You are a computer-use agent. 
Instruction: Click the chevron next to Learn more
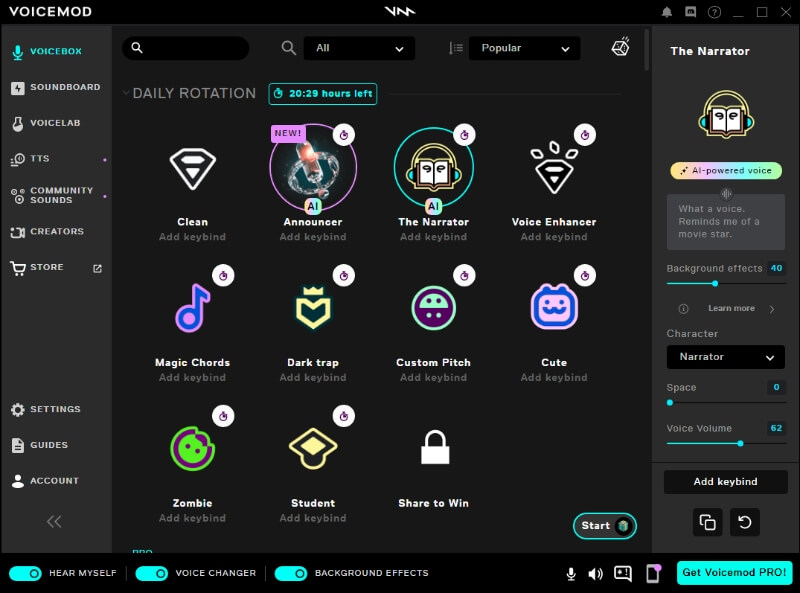coord(772,309)
